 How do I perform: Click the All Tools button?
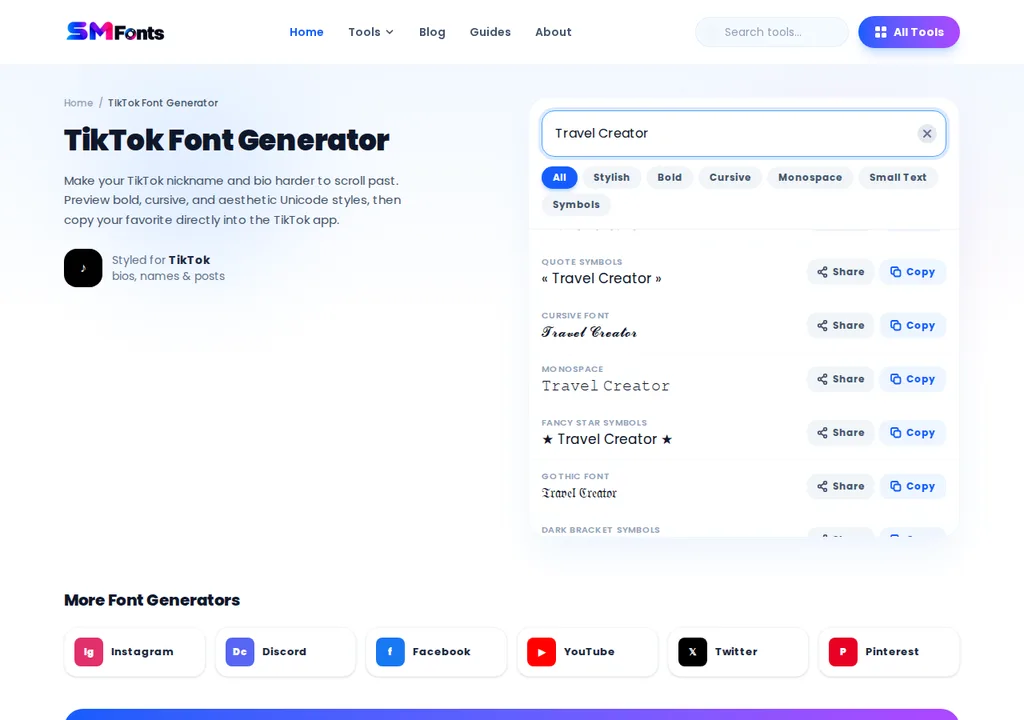(x=909, y=32)
